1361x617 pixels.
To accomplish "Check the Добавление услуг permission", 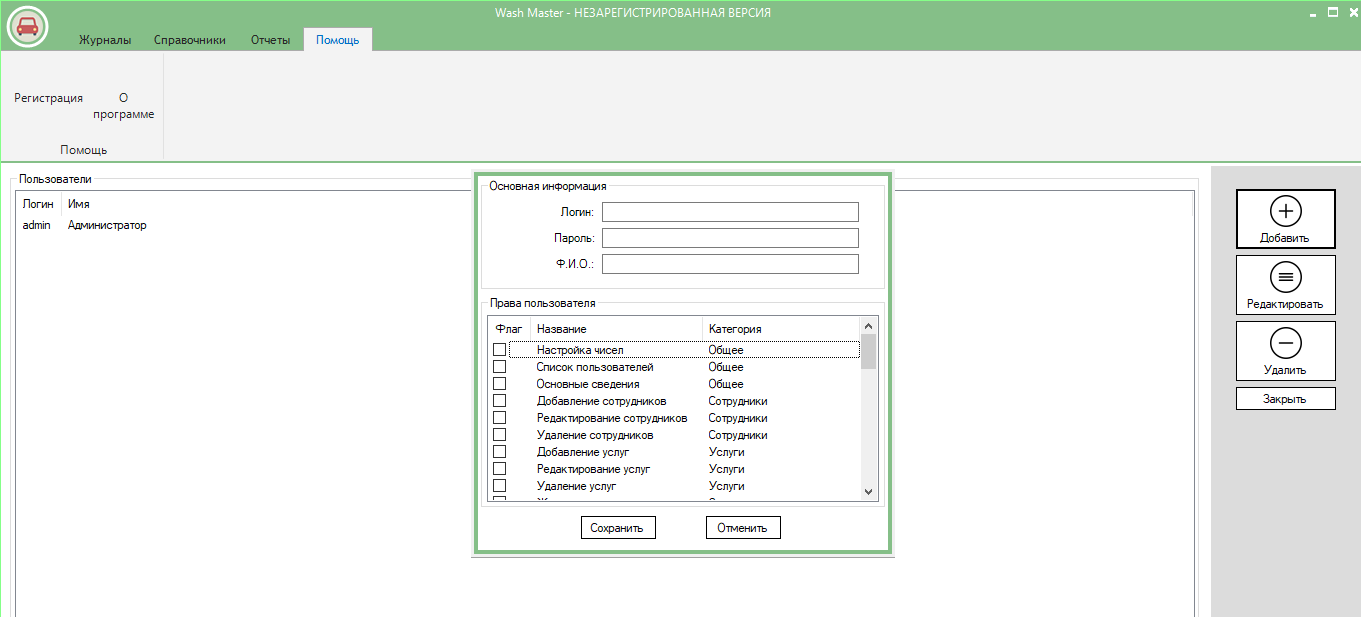I will pyautogui.click(x=499, y=452).
